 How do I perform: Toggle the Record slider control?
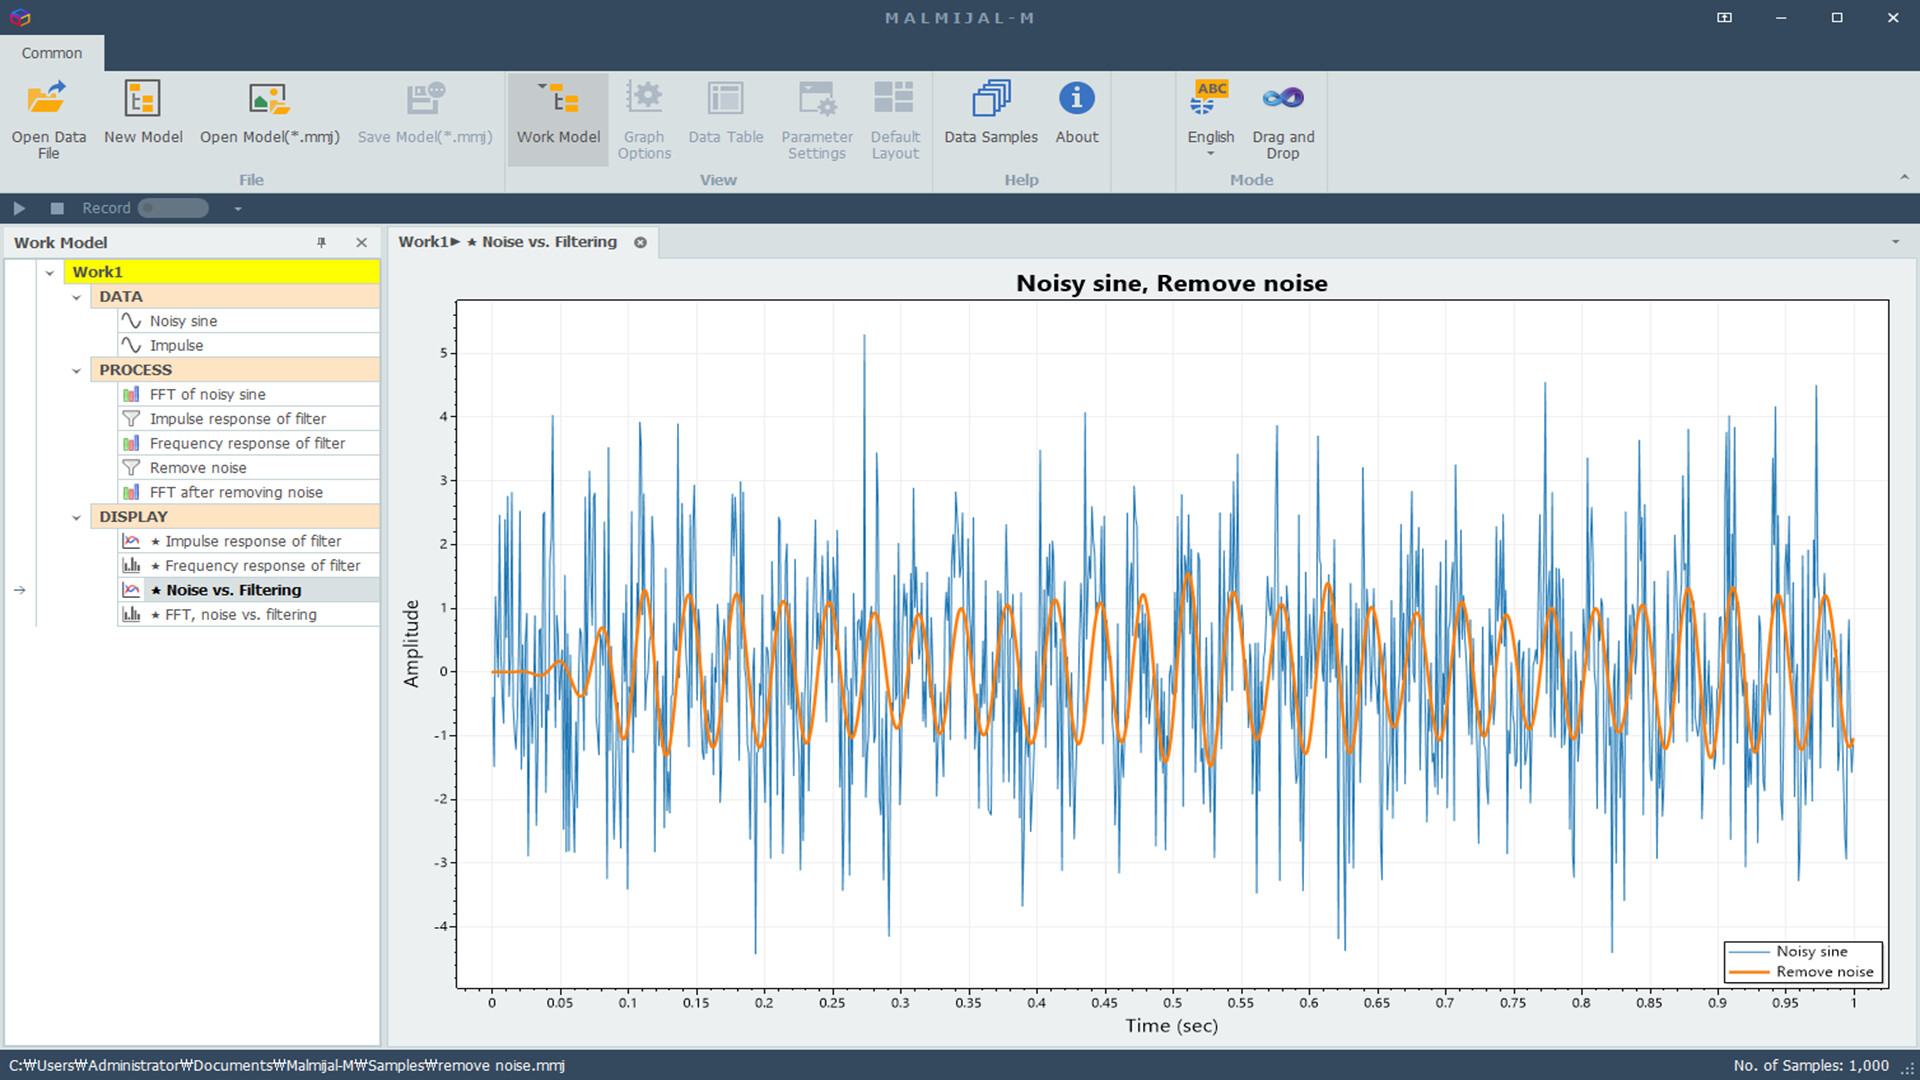pyautogui.click(x=171, y=208)
